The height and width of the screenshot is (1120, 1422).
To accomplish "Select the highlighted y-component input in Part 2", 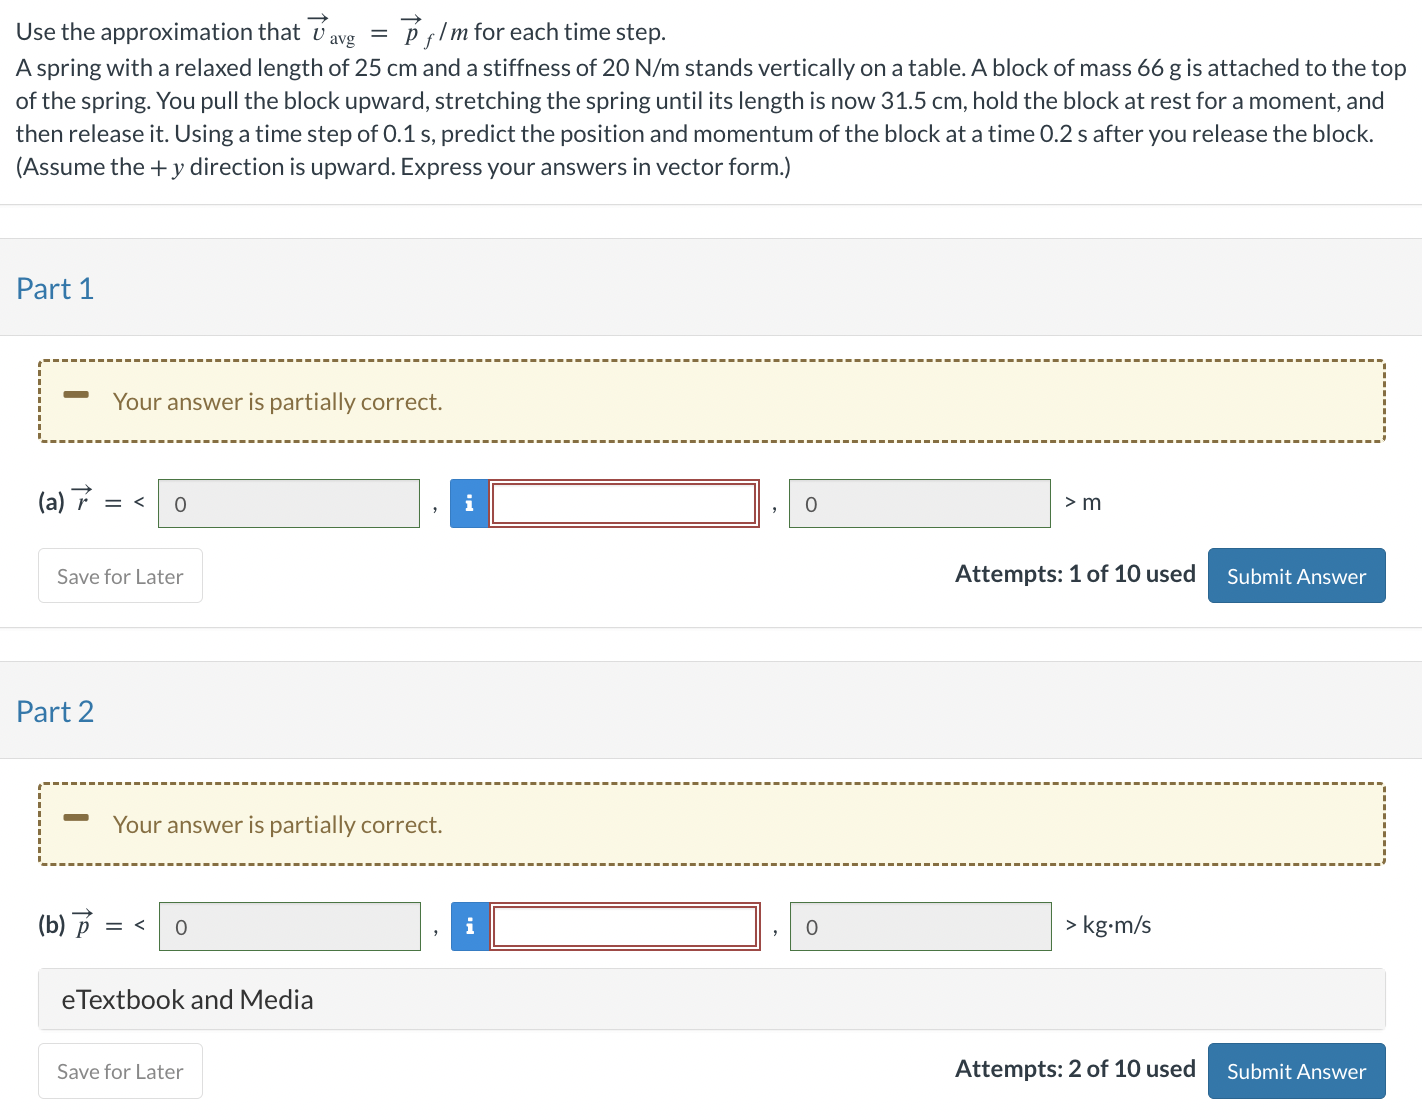I will pos(625,926).
